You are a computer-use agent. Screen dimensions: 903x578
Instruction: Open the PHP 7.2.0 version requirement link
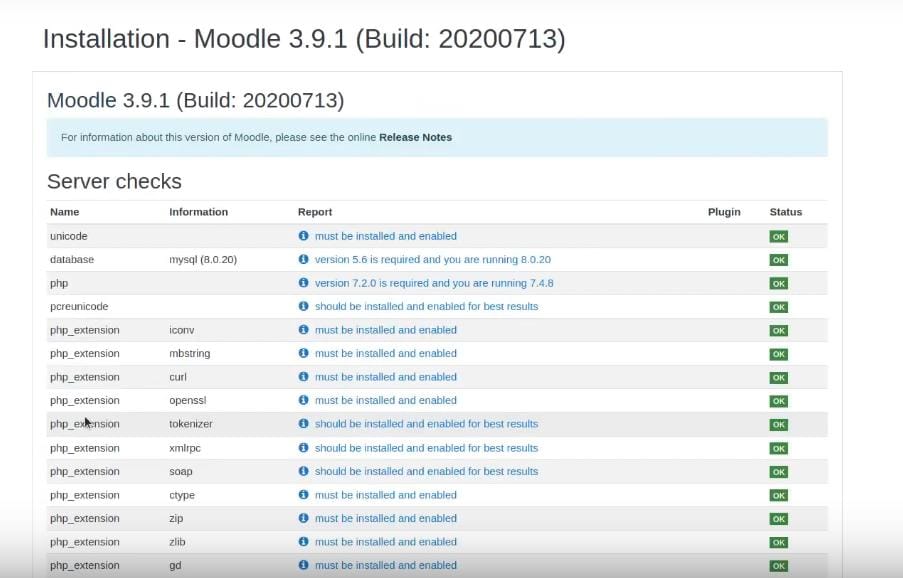click(434, 283)
